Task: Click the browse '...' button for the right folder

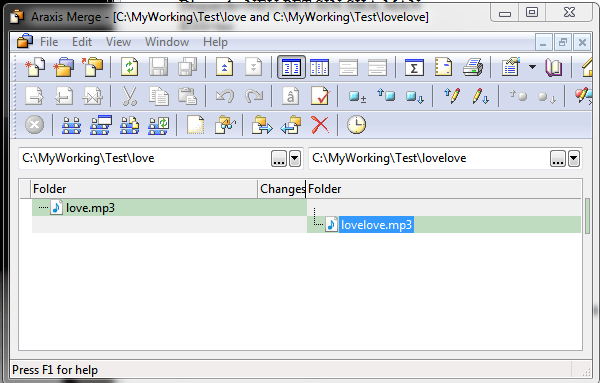Action: click(x=558, y=158)
